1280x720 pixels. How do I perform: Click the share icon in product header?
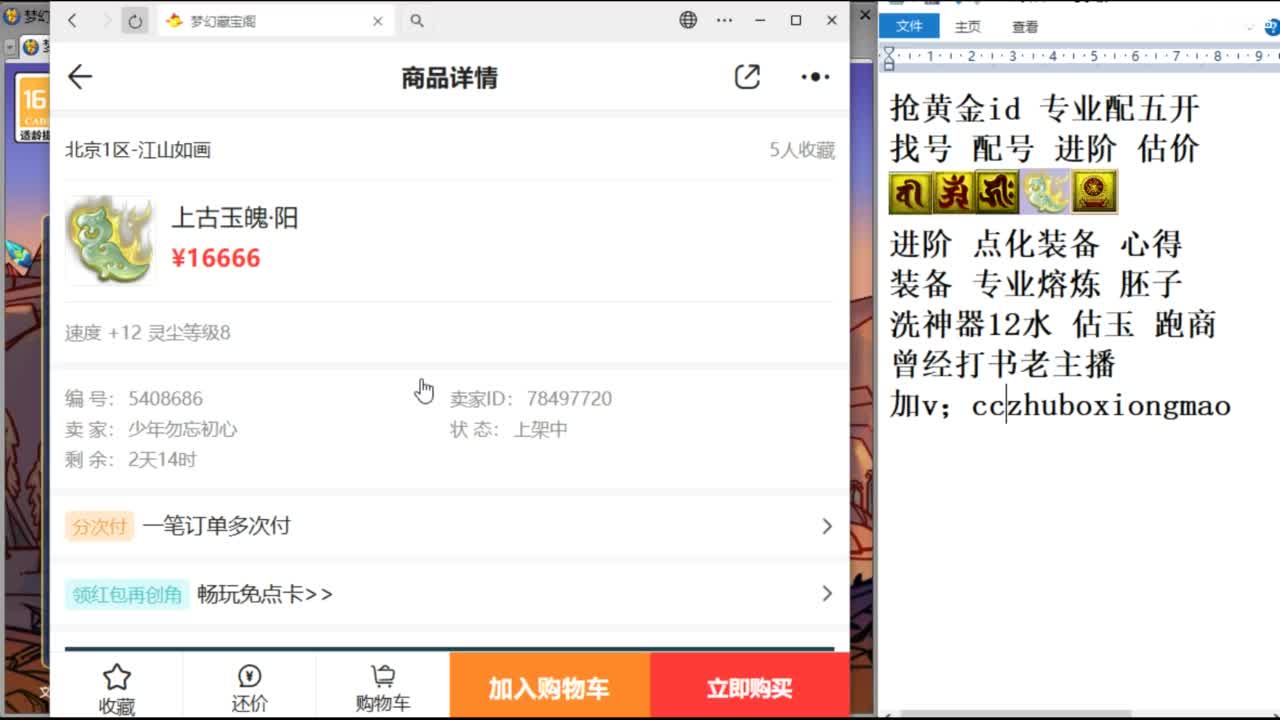pyautogui.click(x=747, y=77)
